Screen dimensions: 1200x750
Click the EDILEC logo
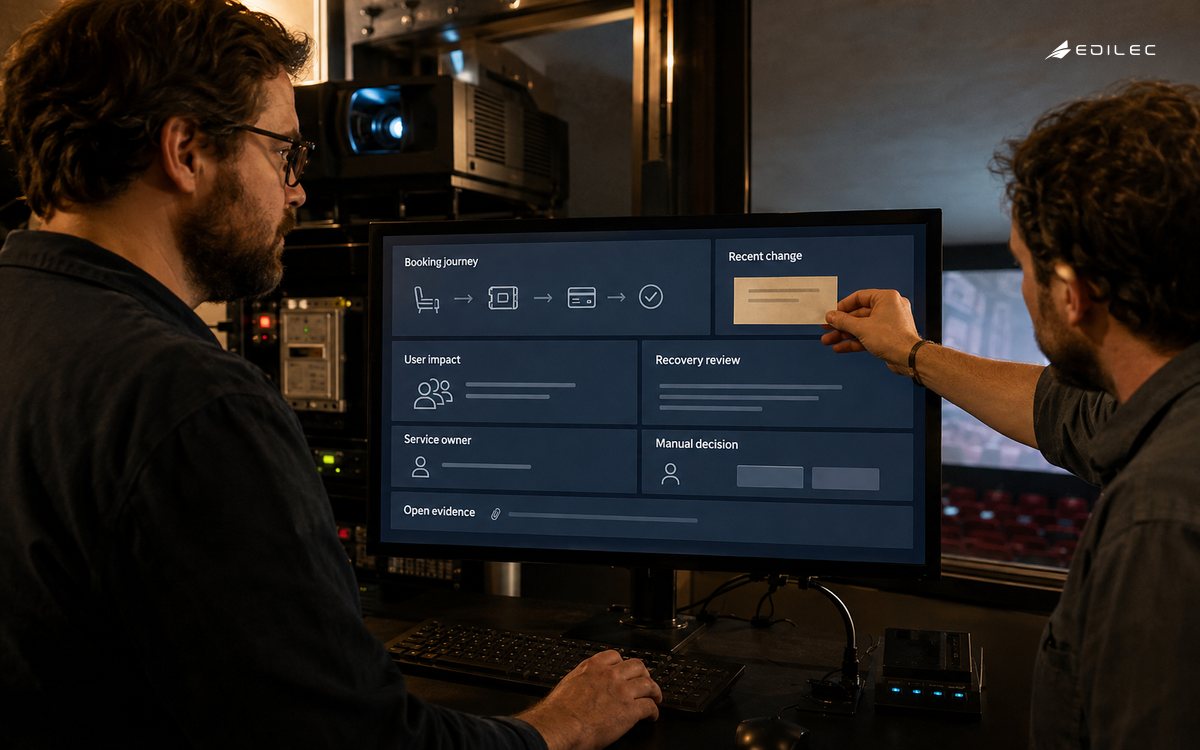pyautogui.click(x=1101, y=50)
